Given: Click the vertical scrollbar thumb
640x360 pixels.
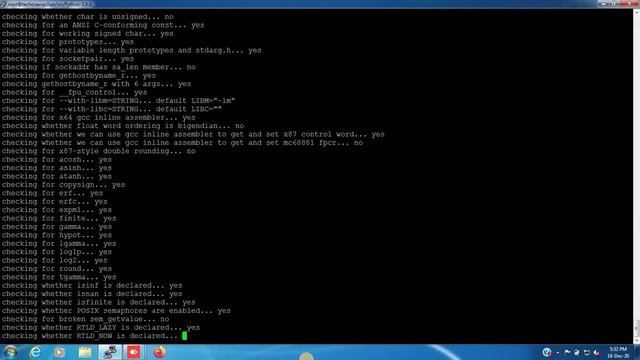Looking at the screenshot, I should coord(636,327).
